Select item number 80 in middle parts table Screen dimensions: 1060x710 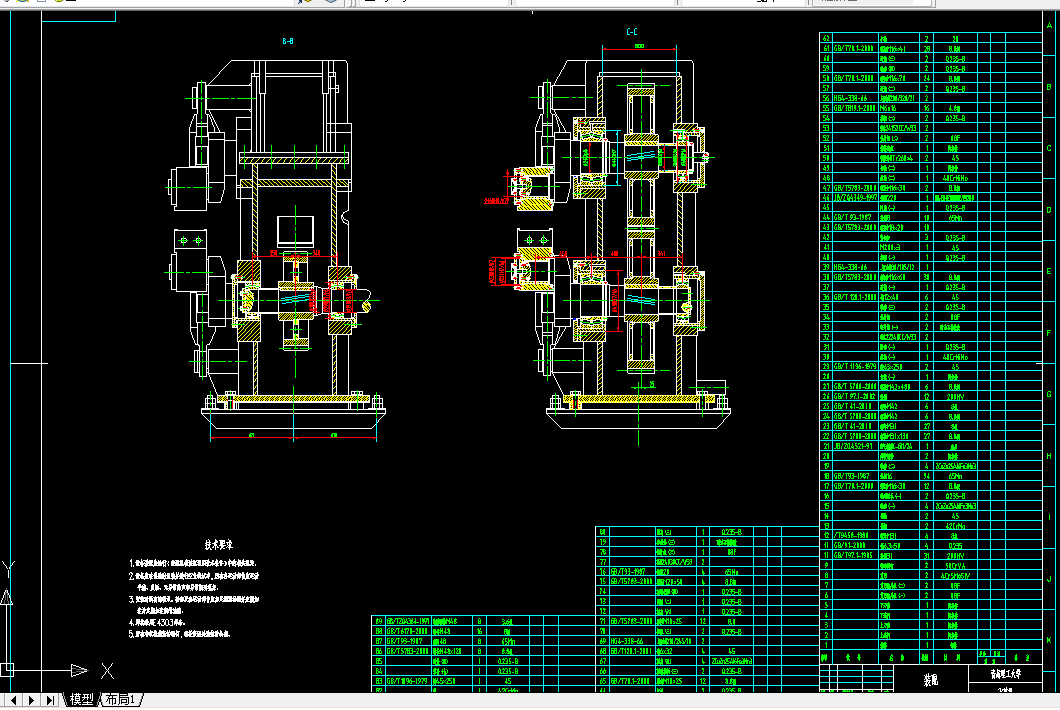tap(602, 531)
